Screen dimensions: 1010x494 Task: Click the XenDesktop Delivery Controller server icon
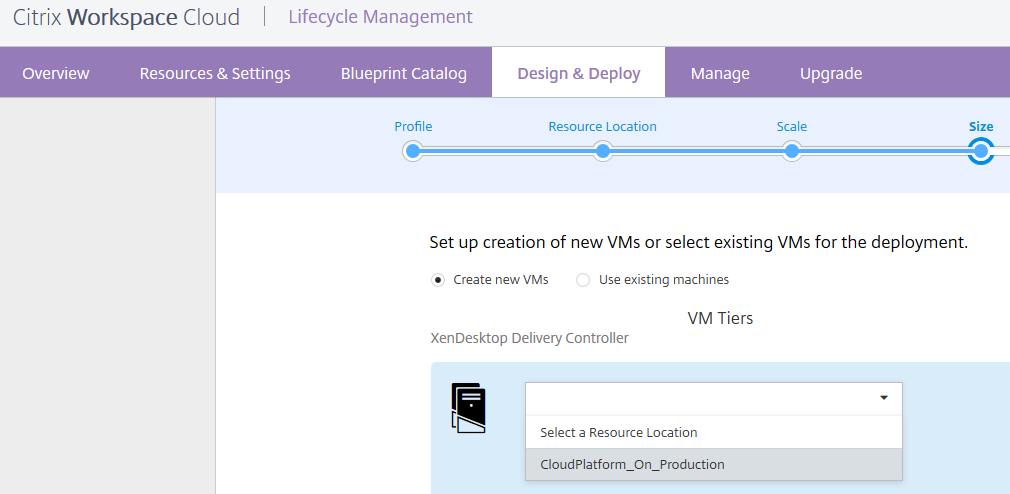point(469,407)
